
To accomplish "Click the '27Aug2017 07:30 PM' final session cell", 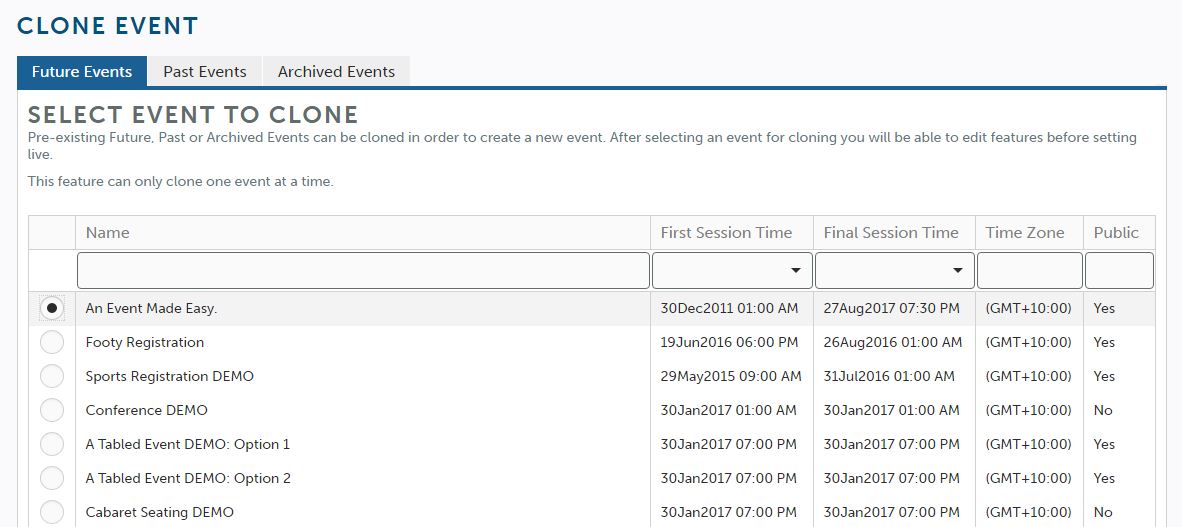I will [892, 308].
